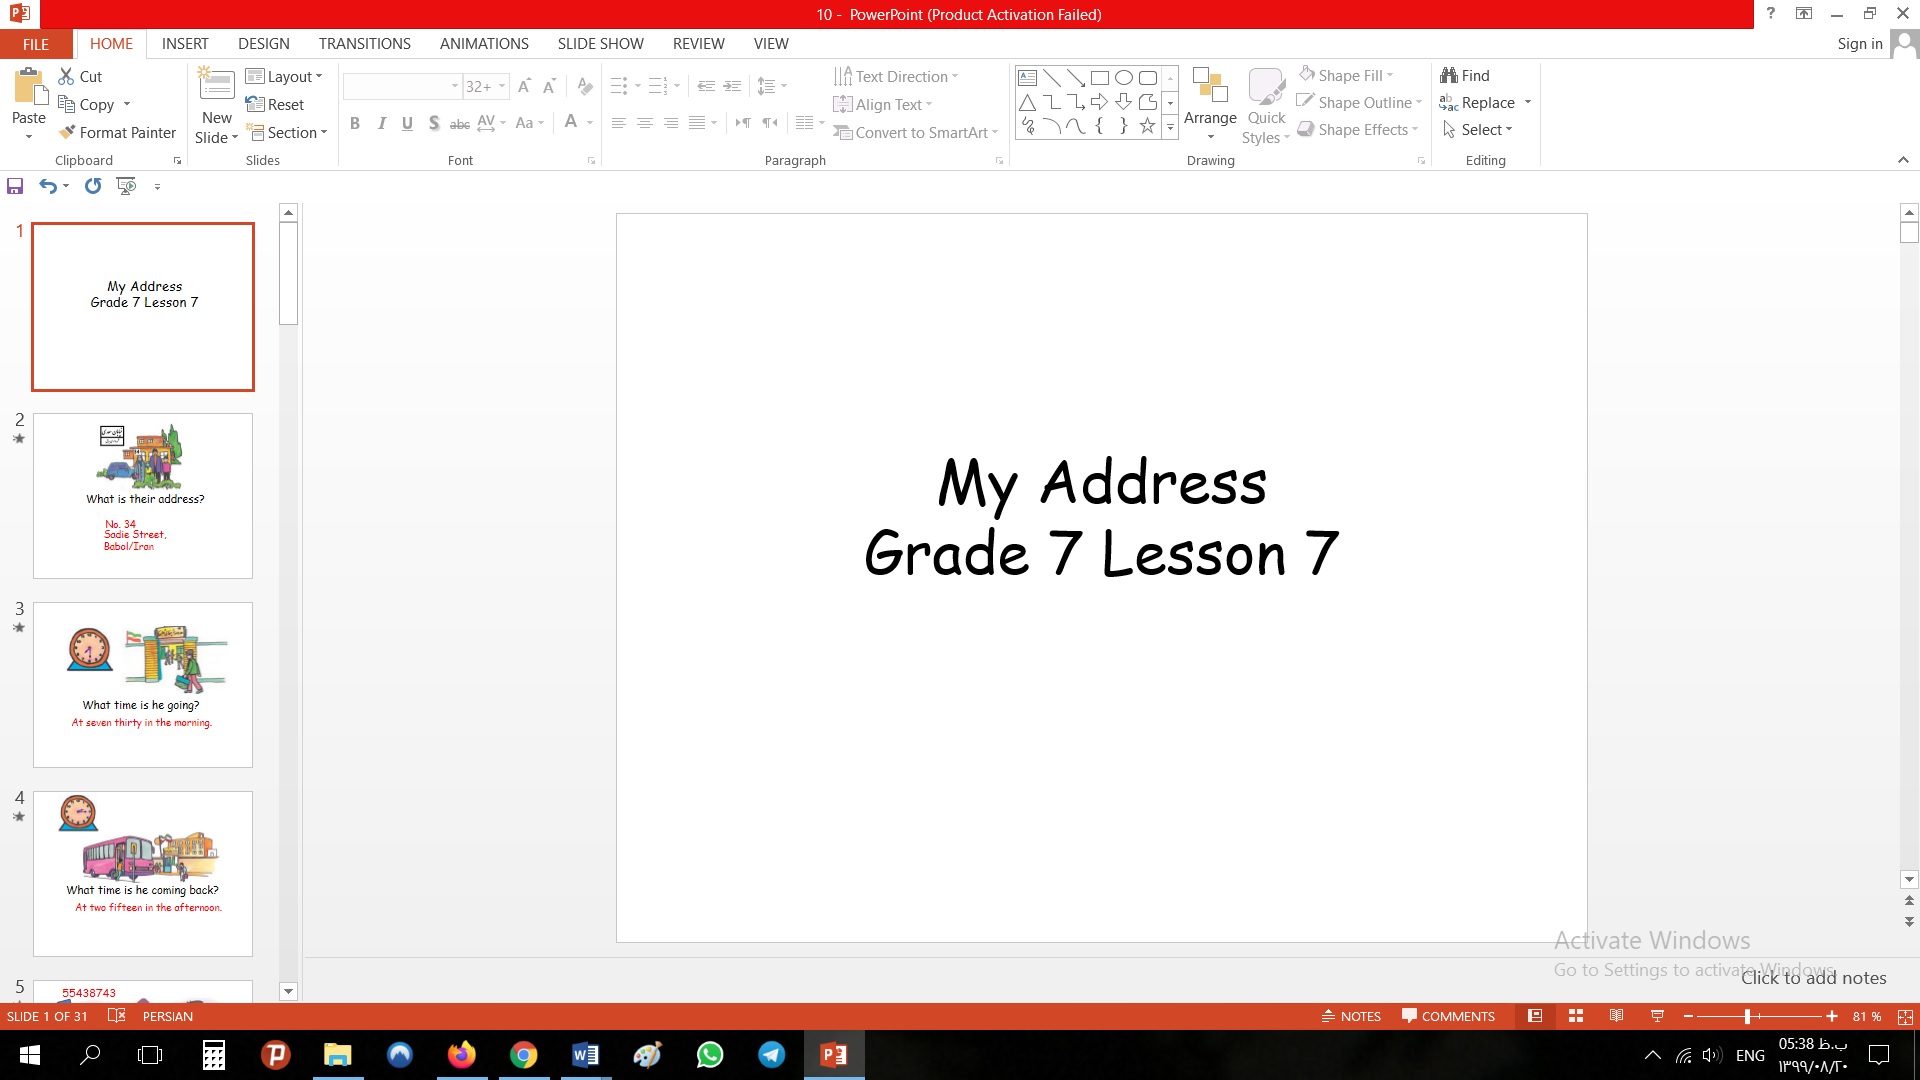Expand the Layout dropdown
This screenshot has width=1920, height=1080.
(x=285, y=76)
